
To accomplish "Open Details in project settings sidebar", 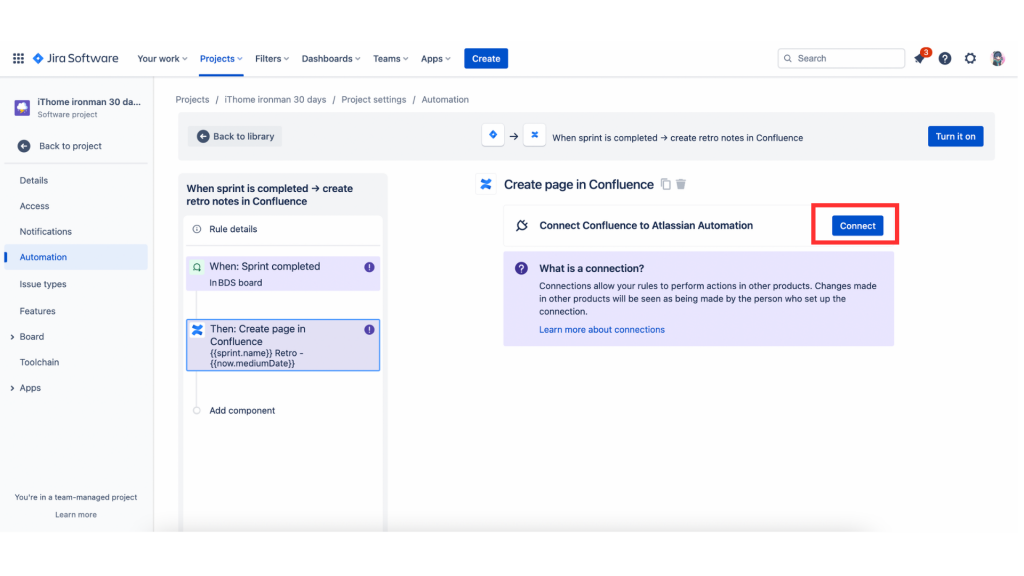I will pyautogui.click(x=34, y=181).
